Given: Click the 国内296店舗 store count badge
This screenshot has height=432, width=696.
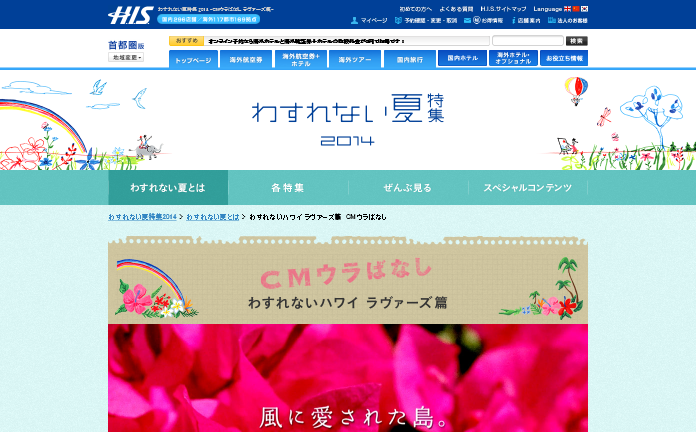Looking at the screenshot, I should [x=208, y=19].
